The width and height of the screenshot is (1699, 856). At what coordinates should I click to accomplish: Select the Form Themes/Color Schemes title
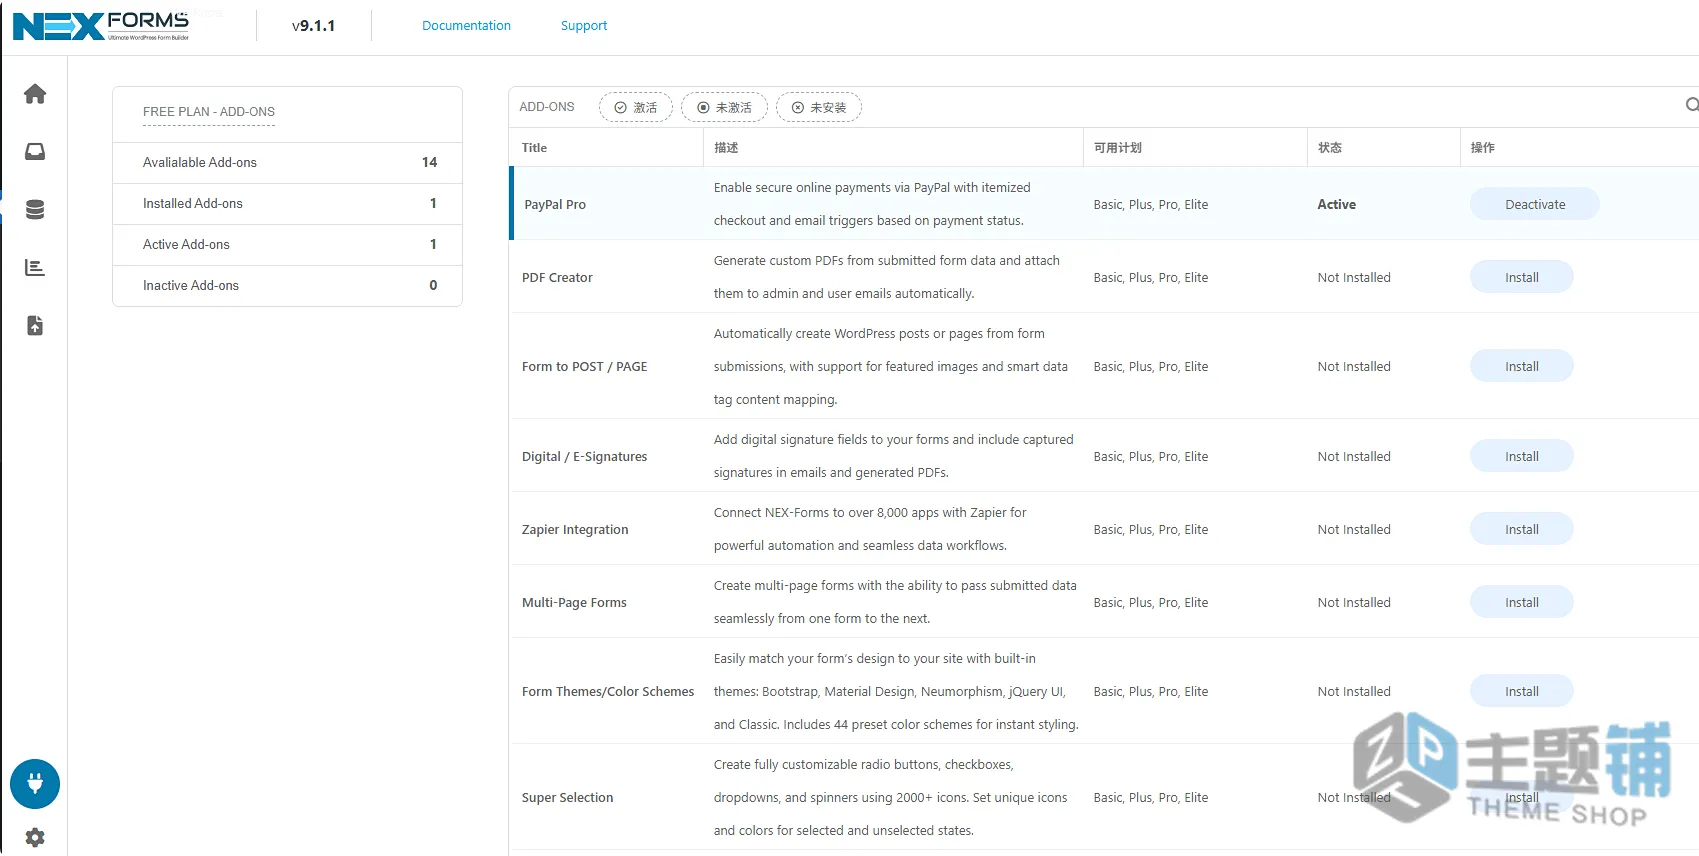(x=608, y=691)
